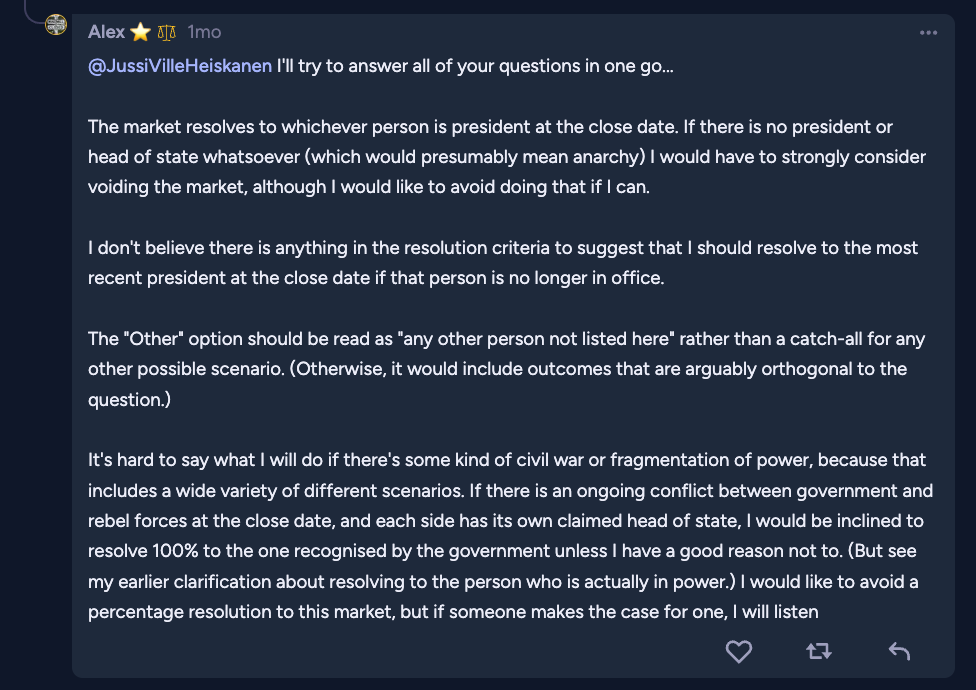
Task: Click the scales badge next to Alex's name
Action: [x=166, y=32]
